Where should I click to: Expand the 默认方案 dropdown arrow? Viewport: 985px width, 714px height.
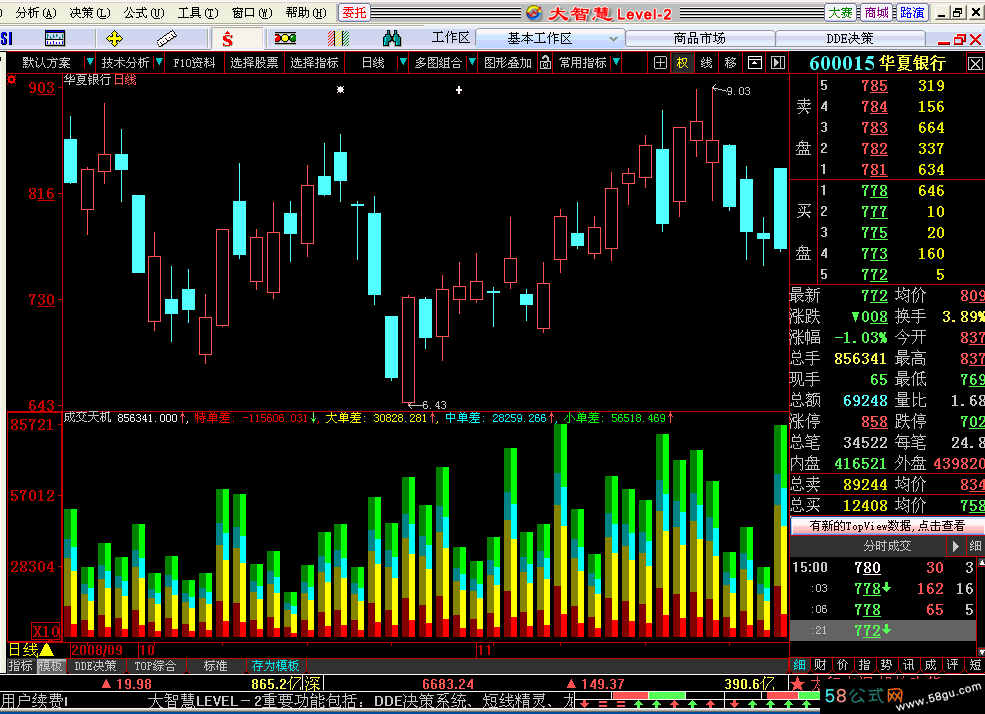[x=89, y=62]
